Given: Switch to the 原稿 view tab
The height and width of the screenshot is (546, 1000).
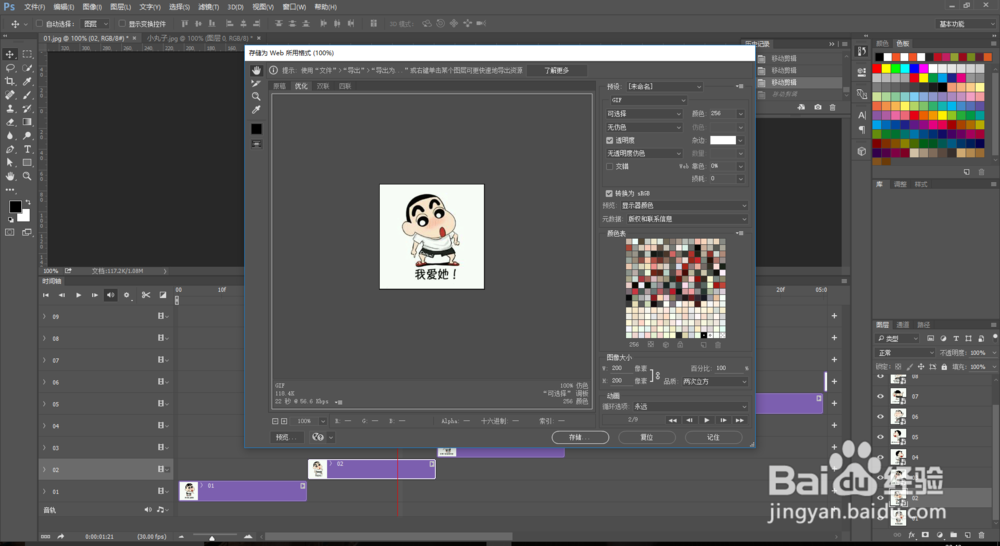Looking at the screenshot, I should (x=279, y=86).
